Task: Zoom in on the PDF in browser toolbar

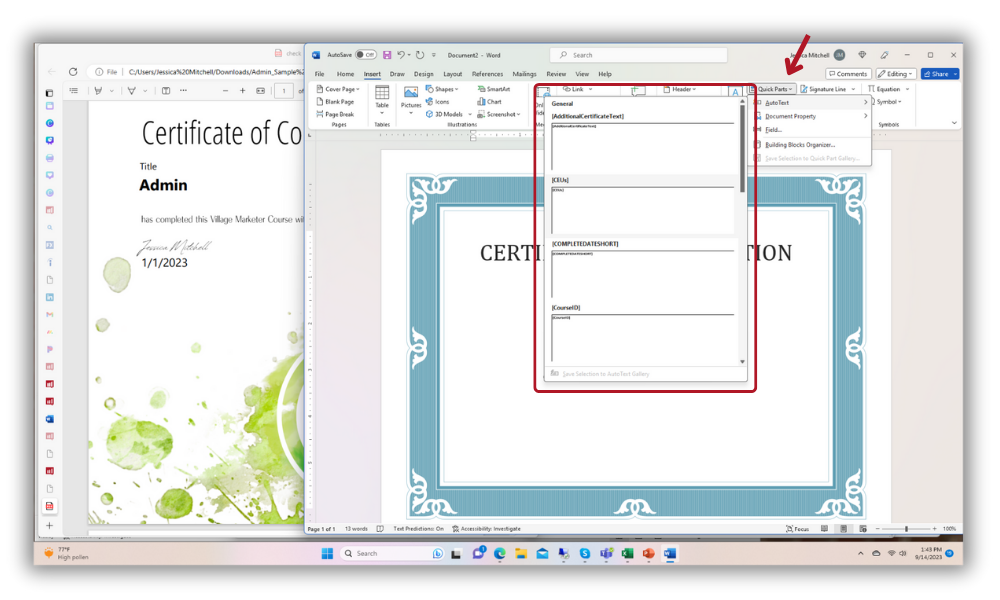Action: [242, 91]
